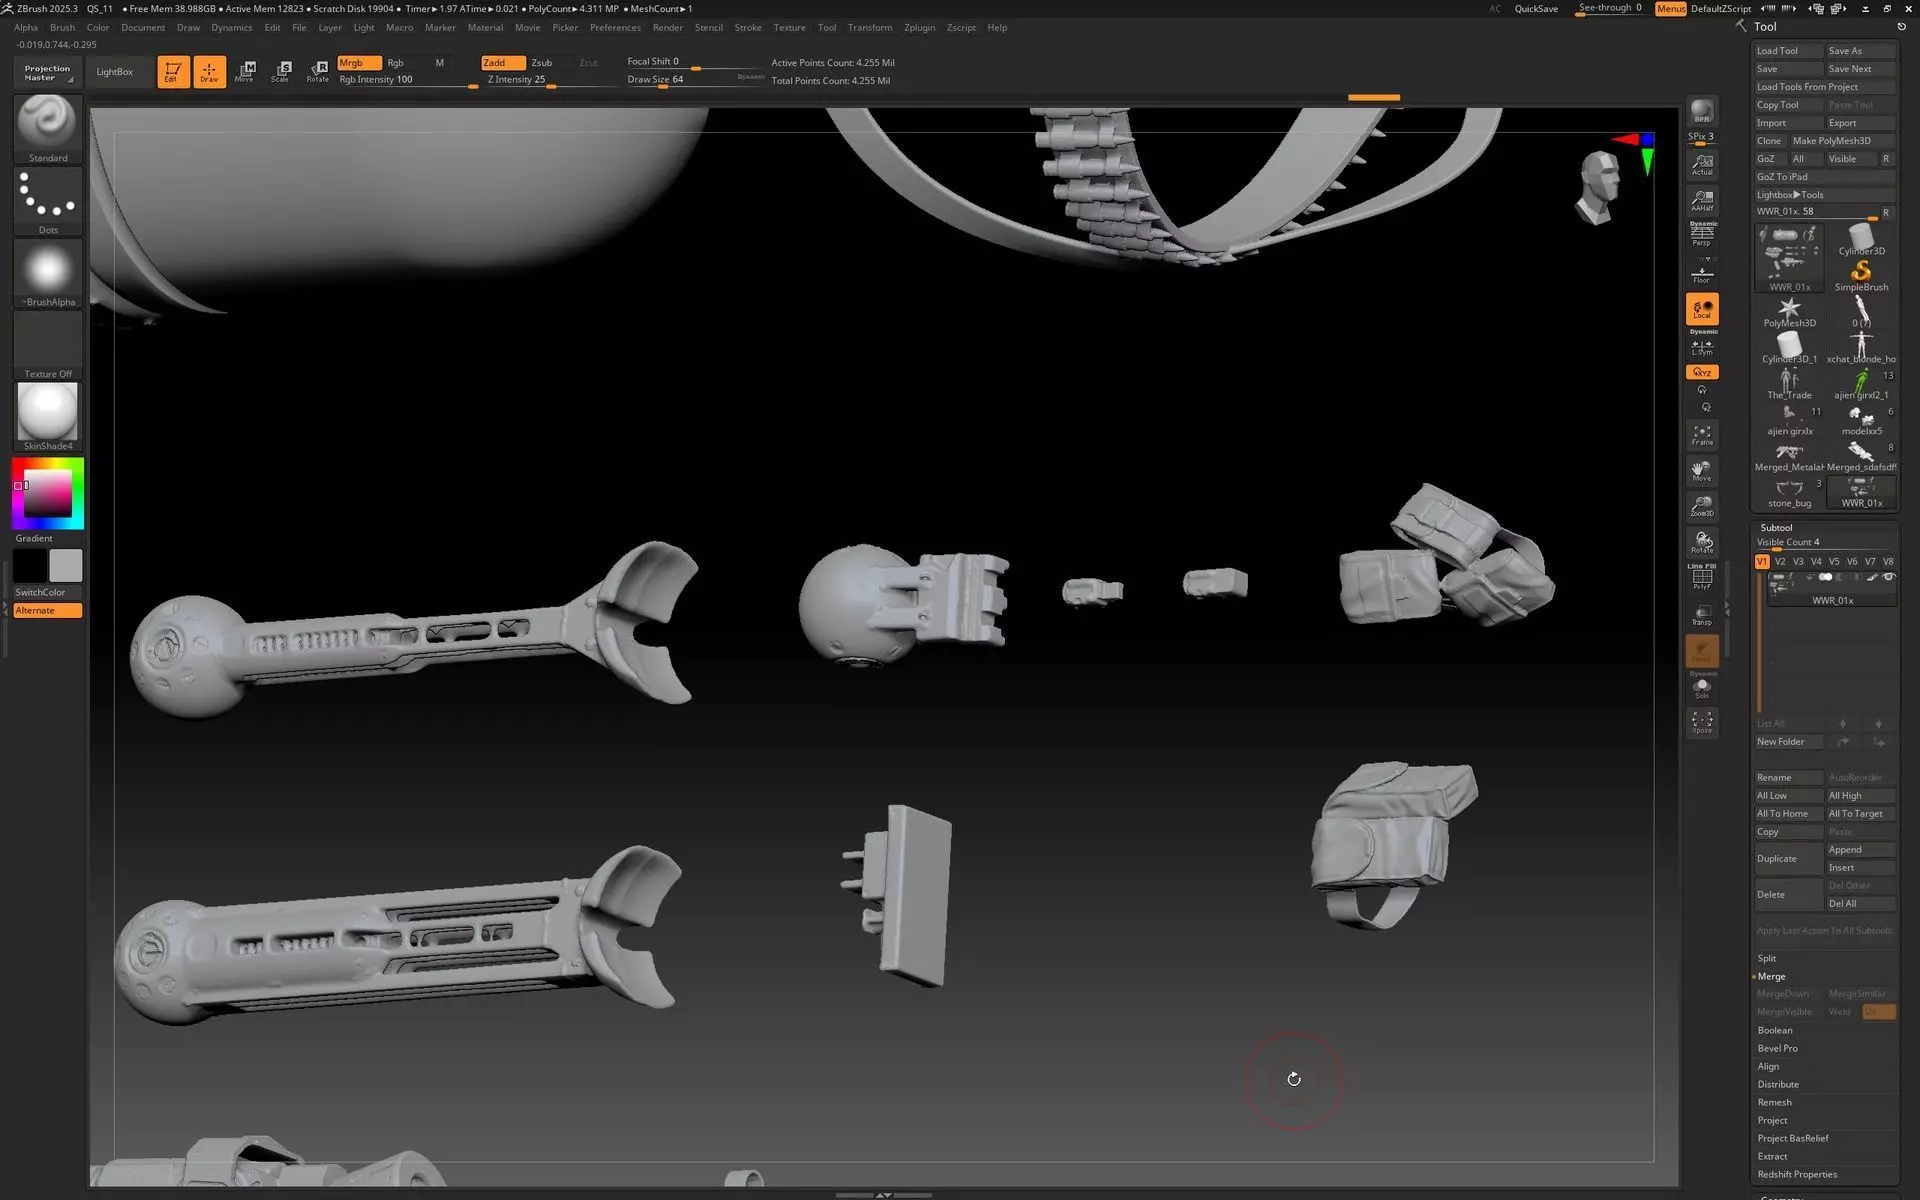The width and height of the screenshot is (1920, 1200).
Task: Select the Scale transform icon
Action: tap(281, 71)
